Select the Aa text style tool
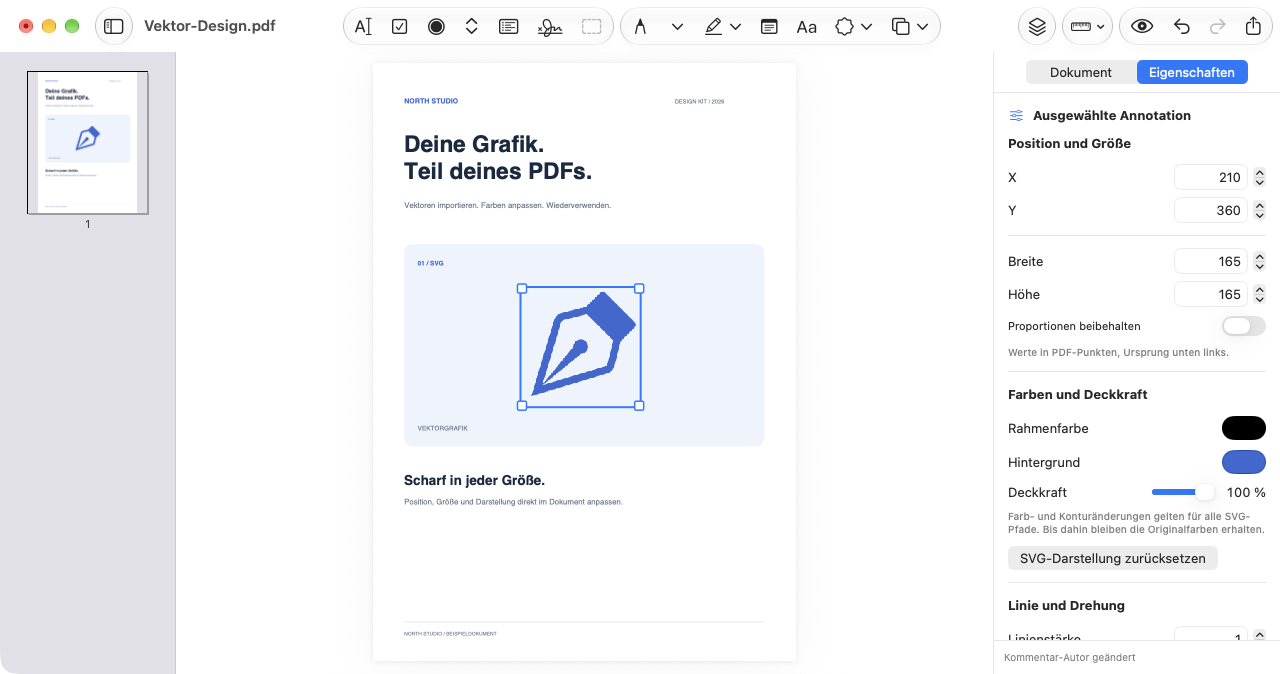Image resolution: width=1280 pixels, height=674 pixels. click(807, 27)
